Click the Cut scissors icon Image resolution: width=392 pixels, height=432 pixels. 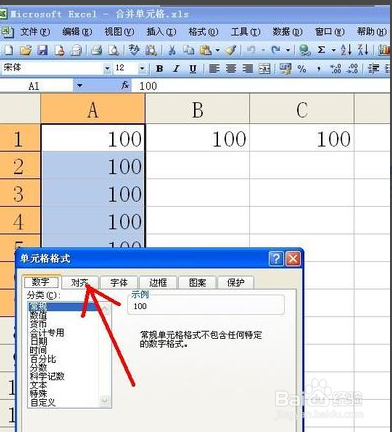click(172, 50)
